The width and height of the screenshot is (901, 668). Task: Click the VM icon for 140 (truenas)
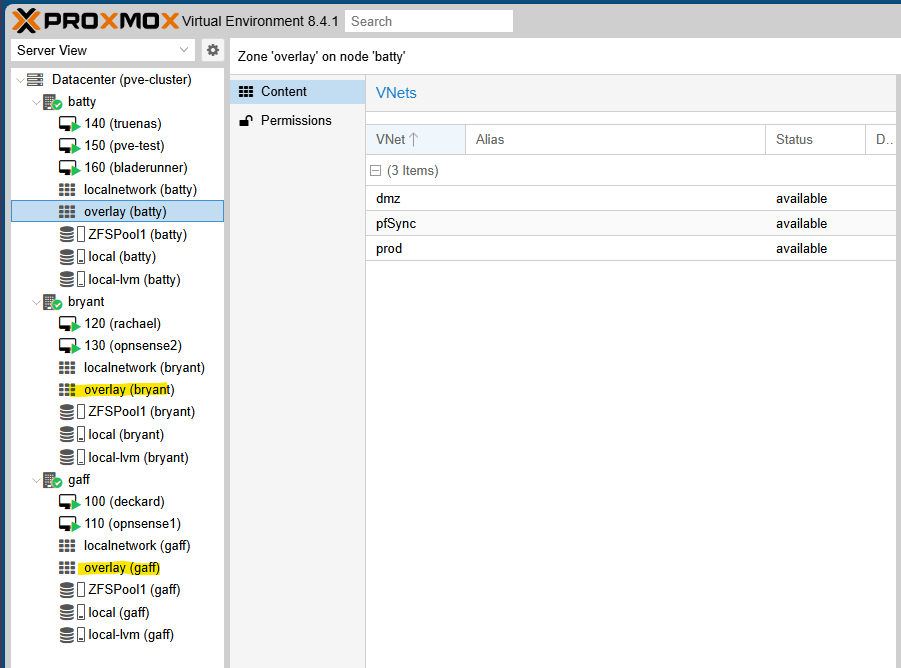pos(69,124)
